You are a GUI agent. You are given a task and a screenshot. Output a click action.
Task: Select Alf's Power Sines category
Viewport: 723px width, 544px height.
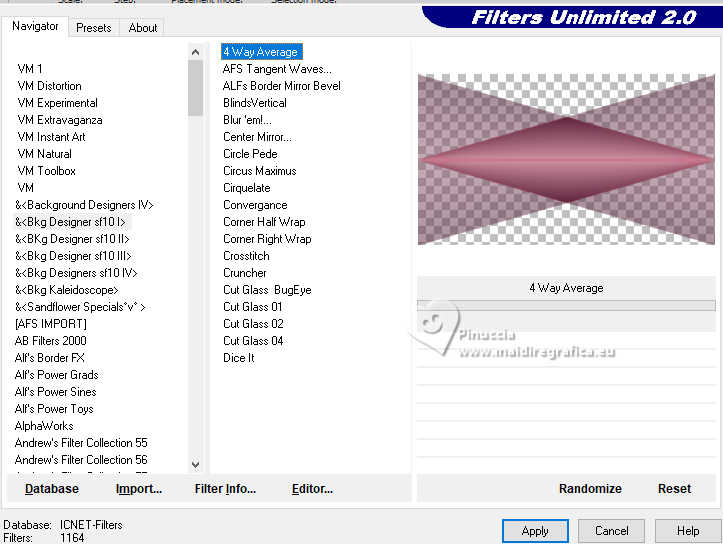[x=55, y=392]
